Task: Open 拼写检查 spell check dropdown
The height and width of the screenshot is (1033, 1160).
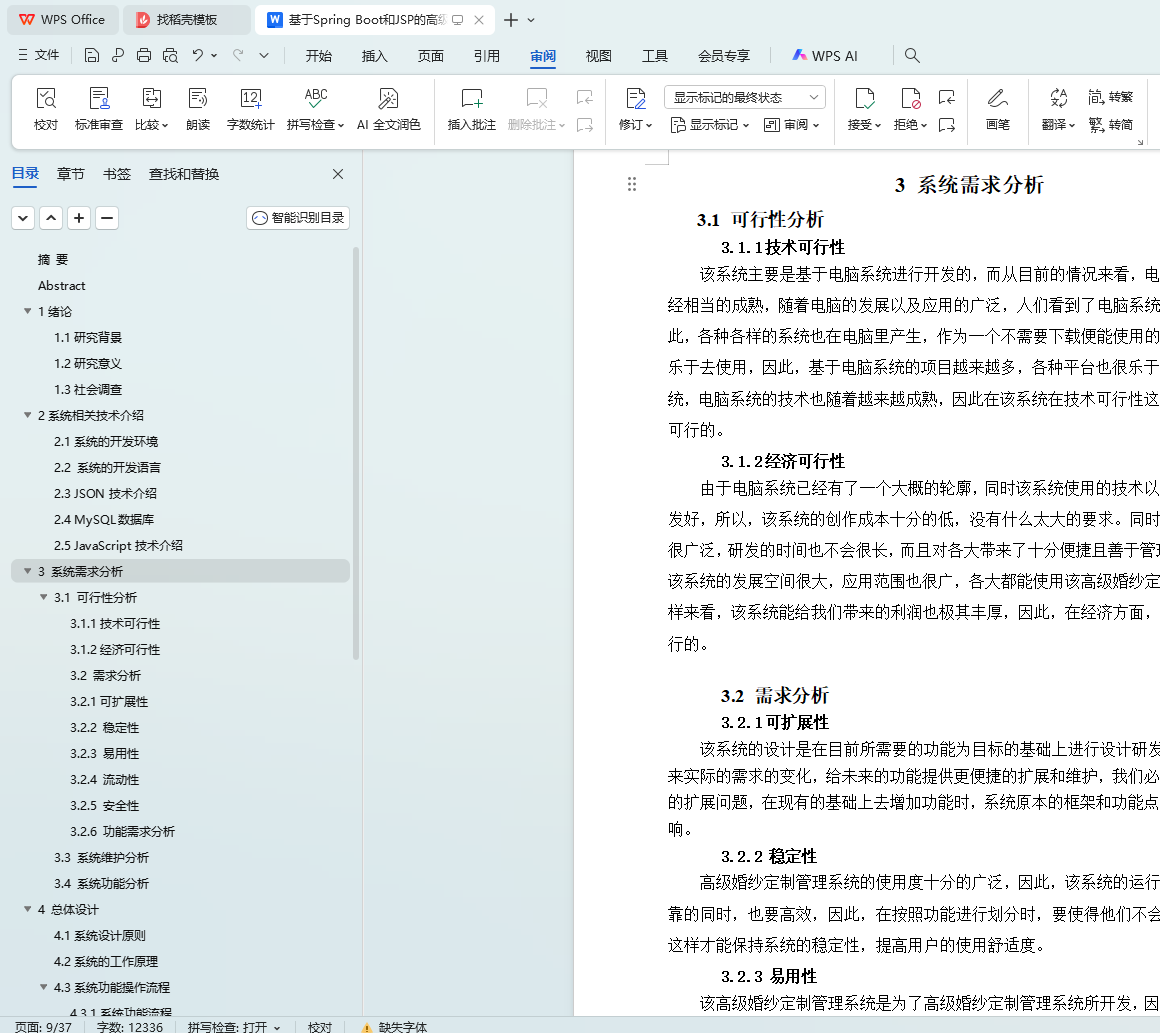Action: point(315,109)
